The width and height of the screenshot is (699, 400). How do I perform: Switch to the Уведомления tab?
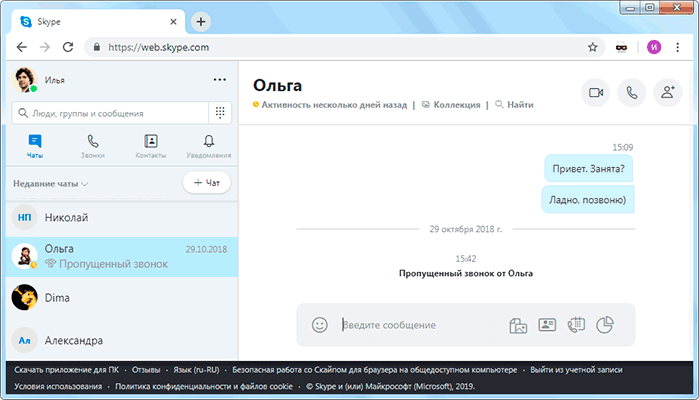(209, 146)
